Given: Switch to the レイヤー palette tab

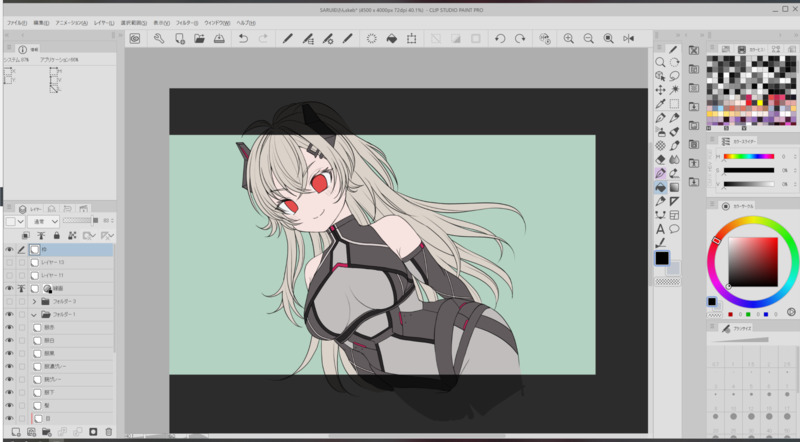Looking at the screenshot, I should point(30,209).
